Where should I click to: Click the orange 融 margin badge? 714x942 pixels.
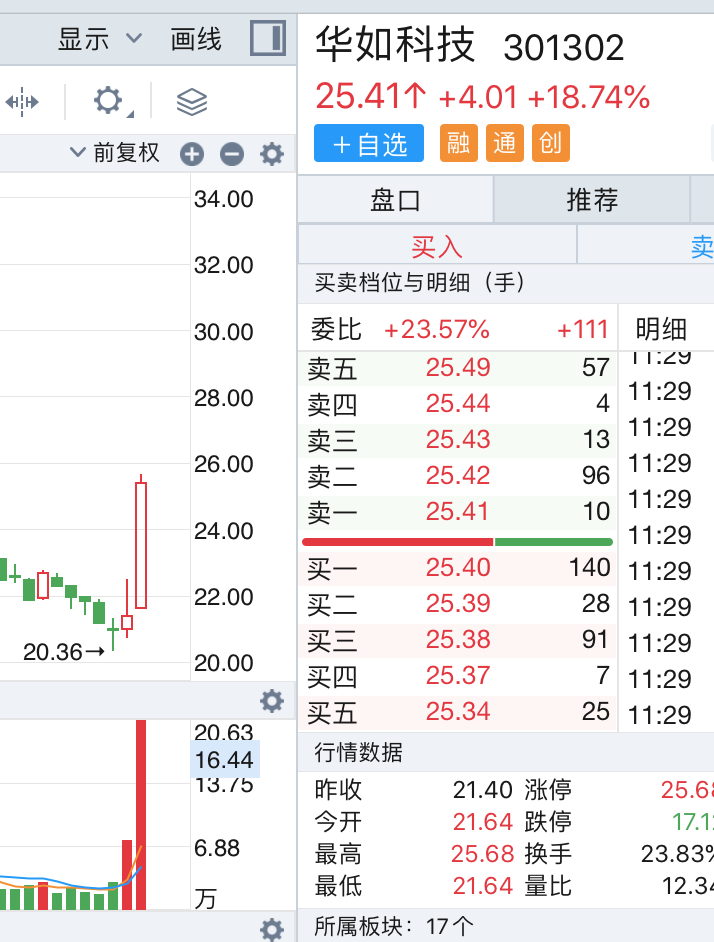[459, 144]
